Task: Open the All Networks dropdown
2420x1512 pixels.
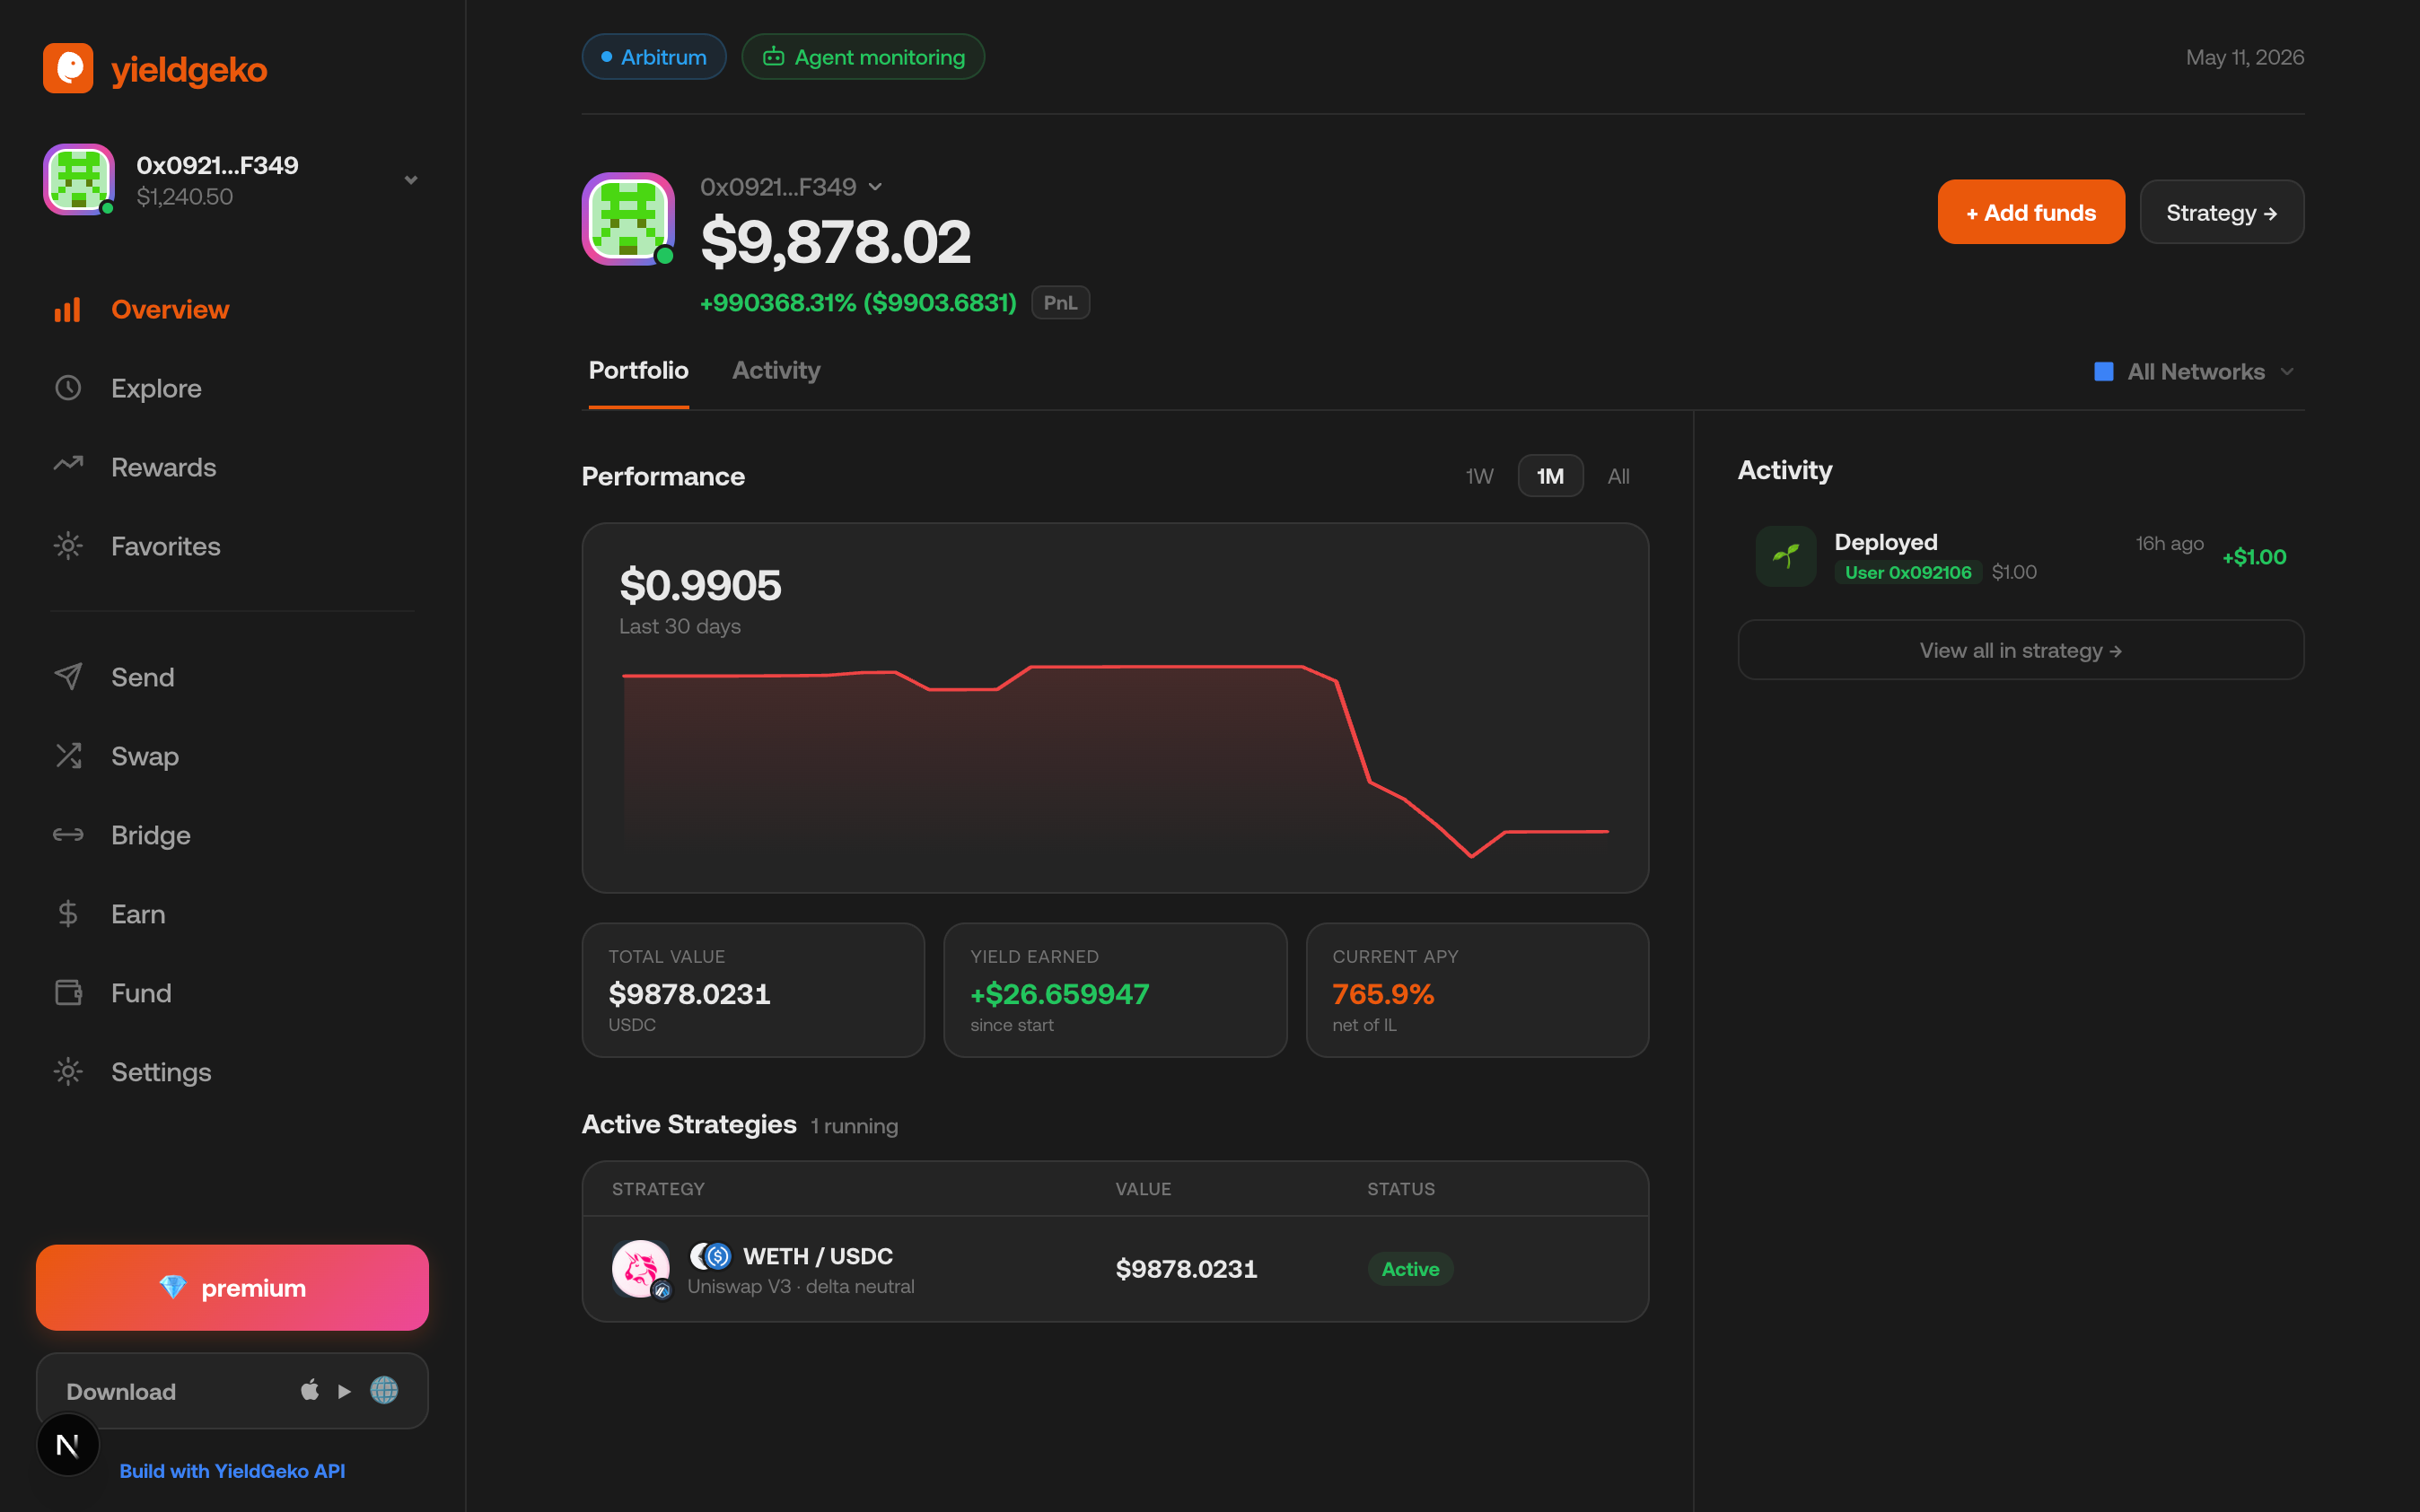Action: 2195,372
